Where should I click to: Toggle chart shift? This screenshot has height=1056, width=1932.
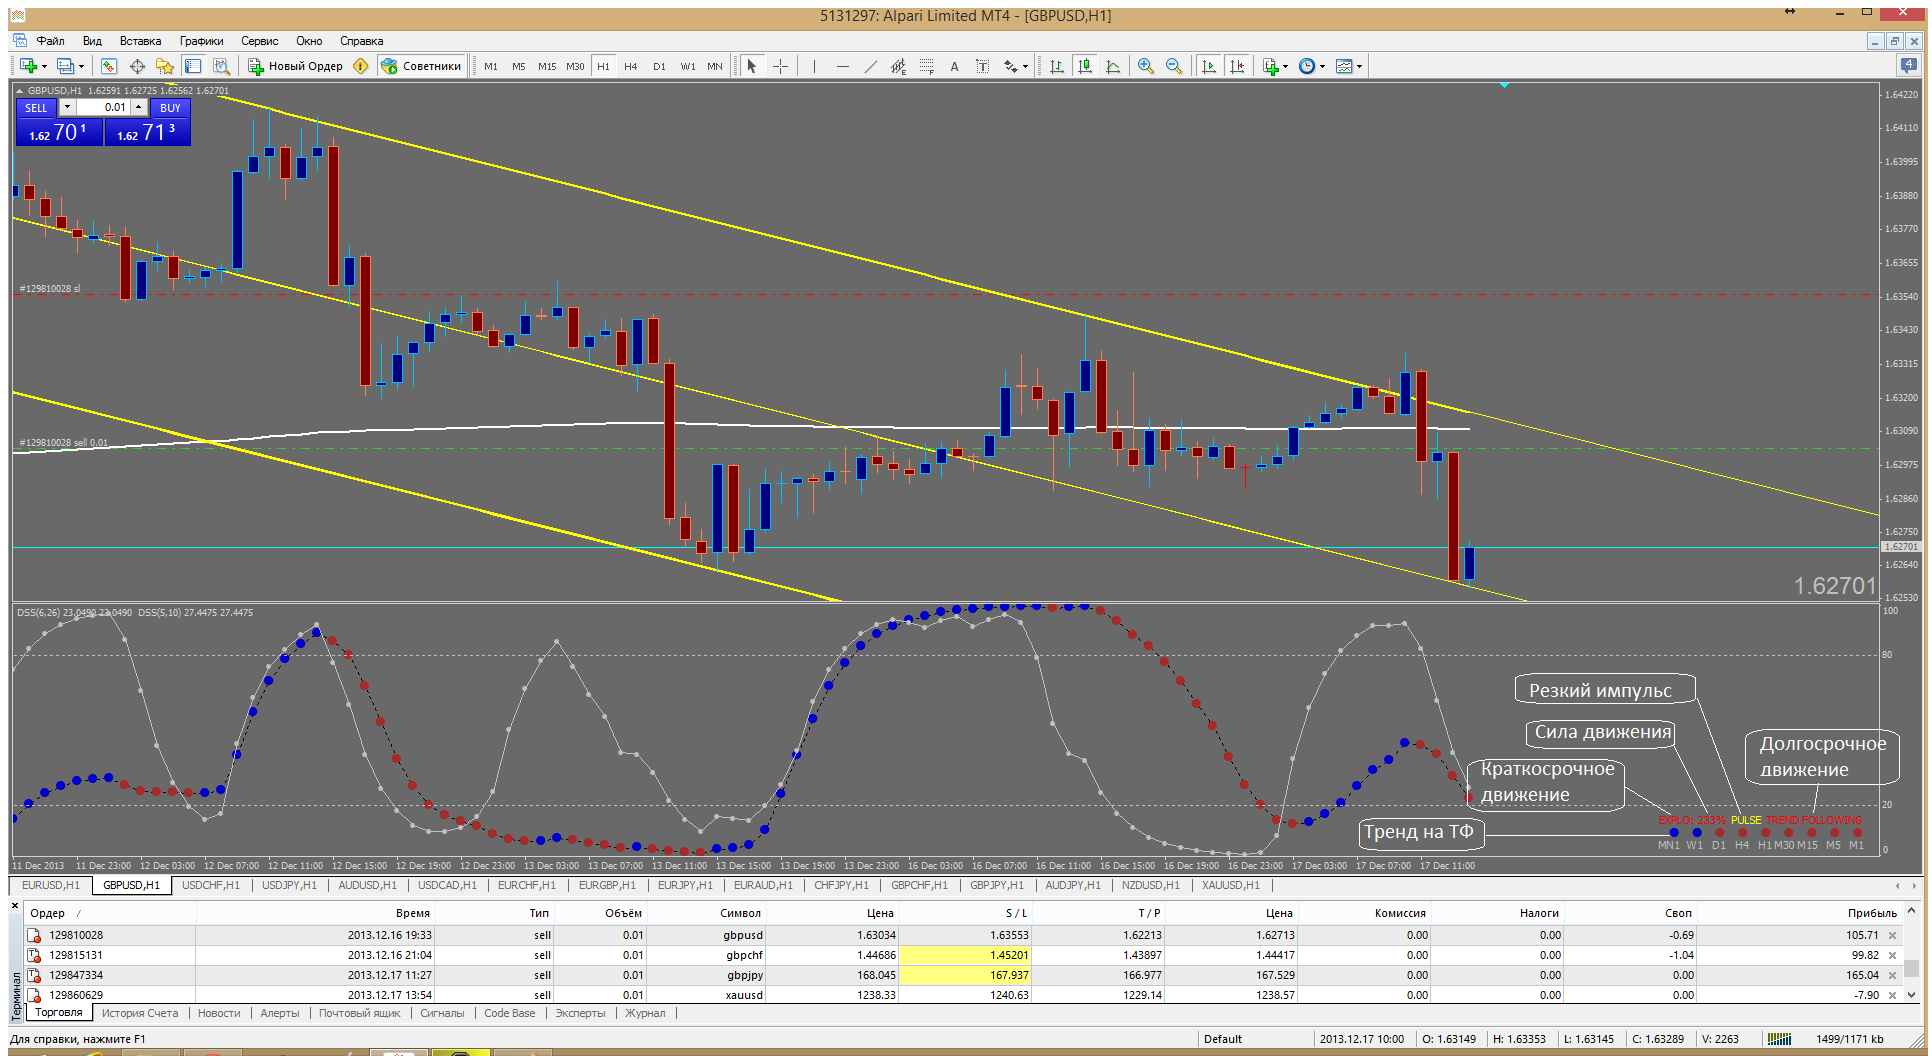click(x=1237, y=66)
